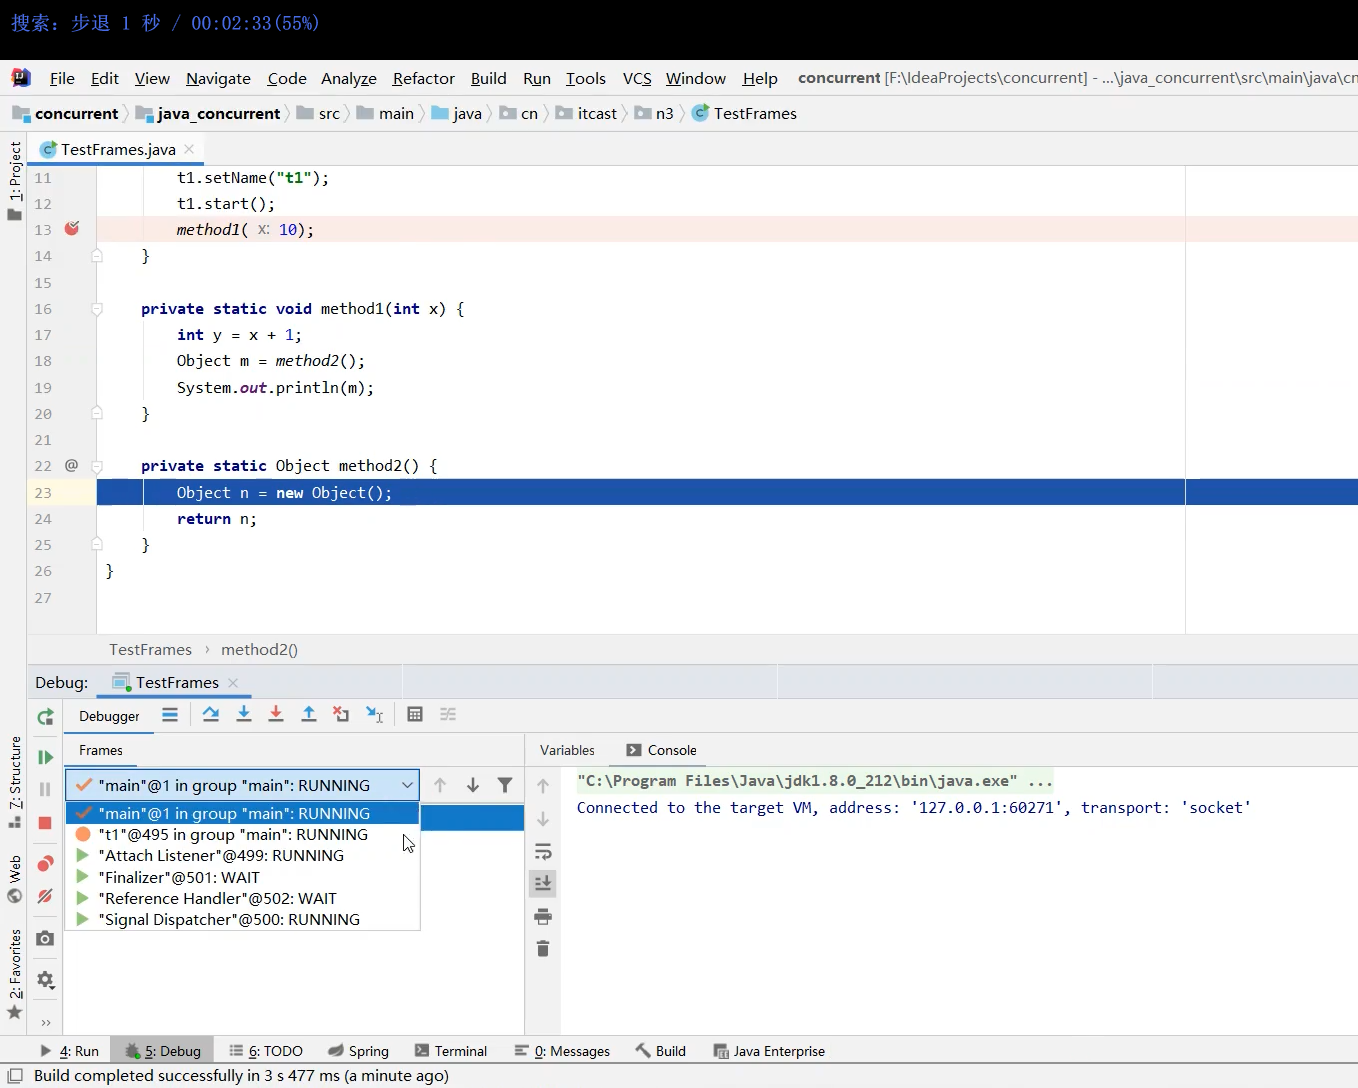This screenshot has height=1088, width=1358.
Task: Click the red Force Step Into icon
Action: pyautogui.click(x=276, y=714)
